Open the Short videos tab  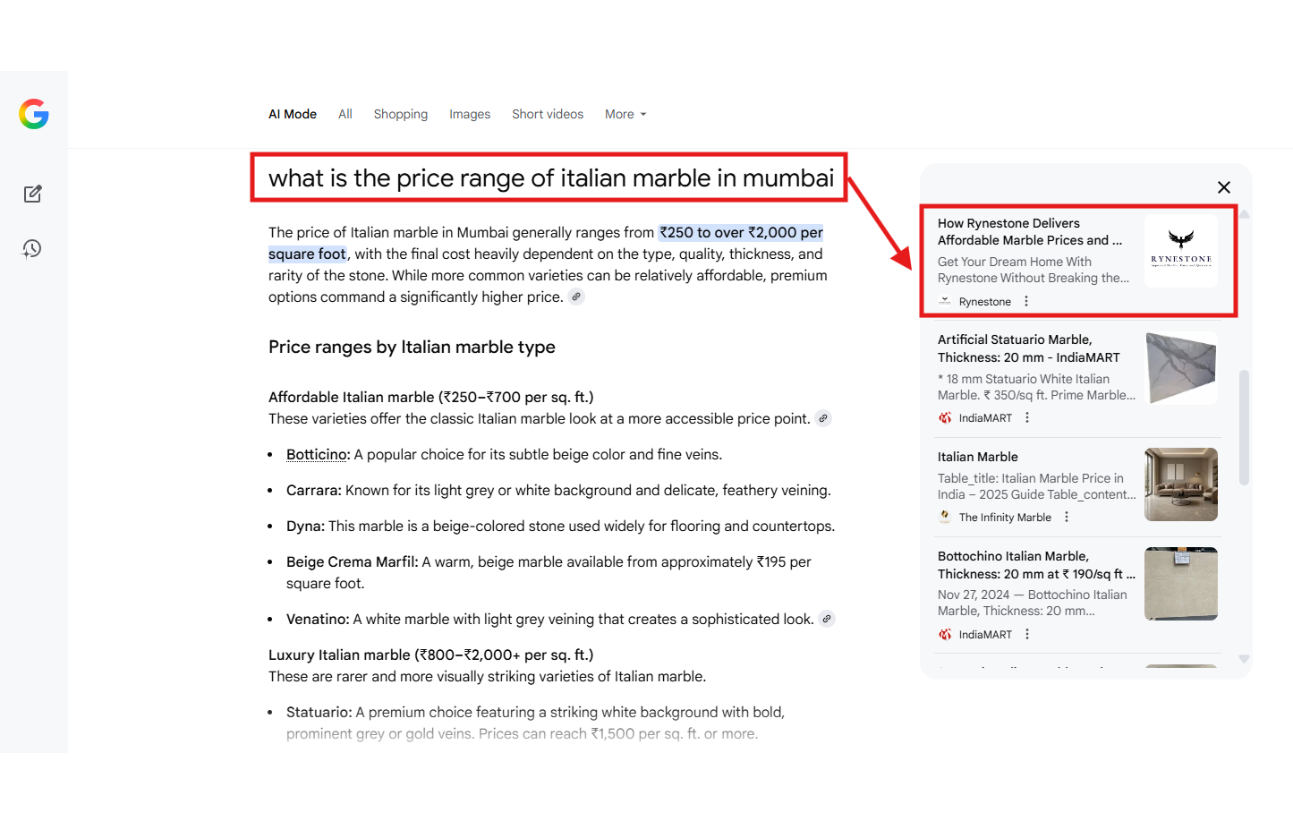547,115
